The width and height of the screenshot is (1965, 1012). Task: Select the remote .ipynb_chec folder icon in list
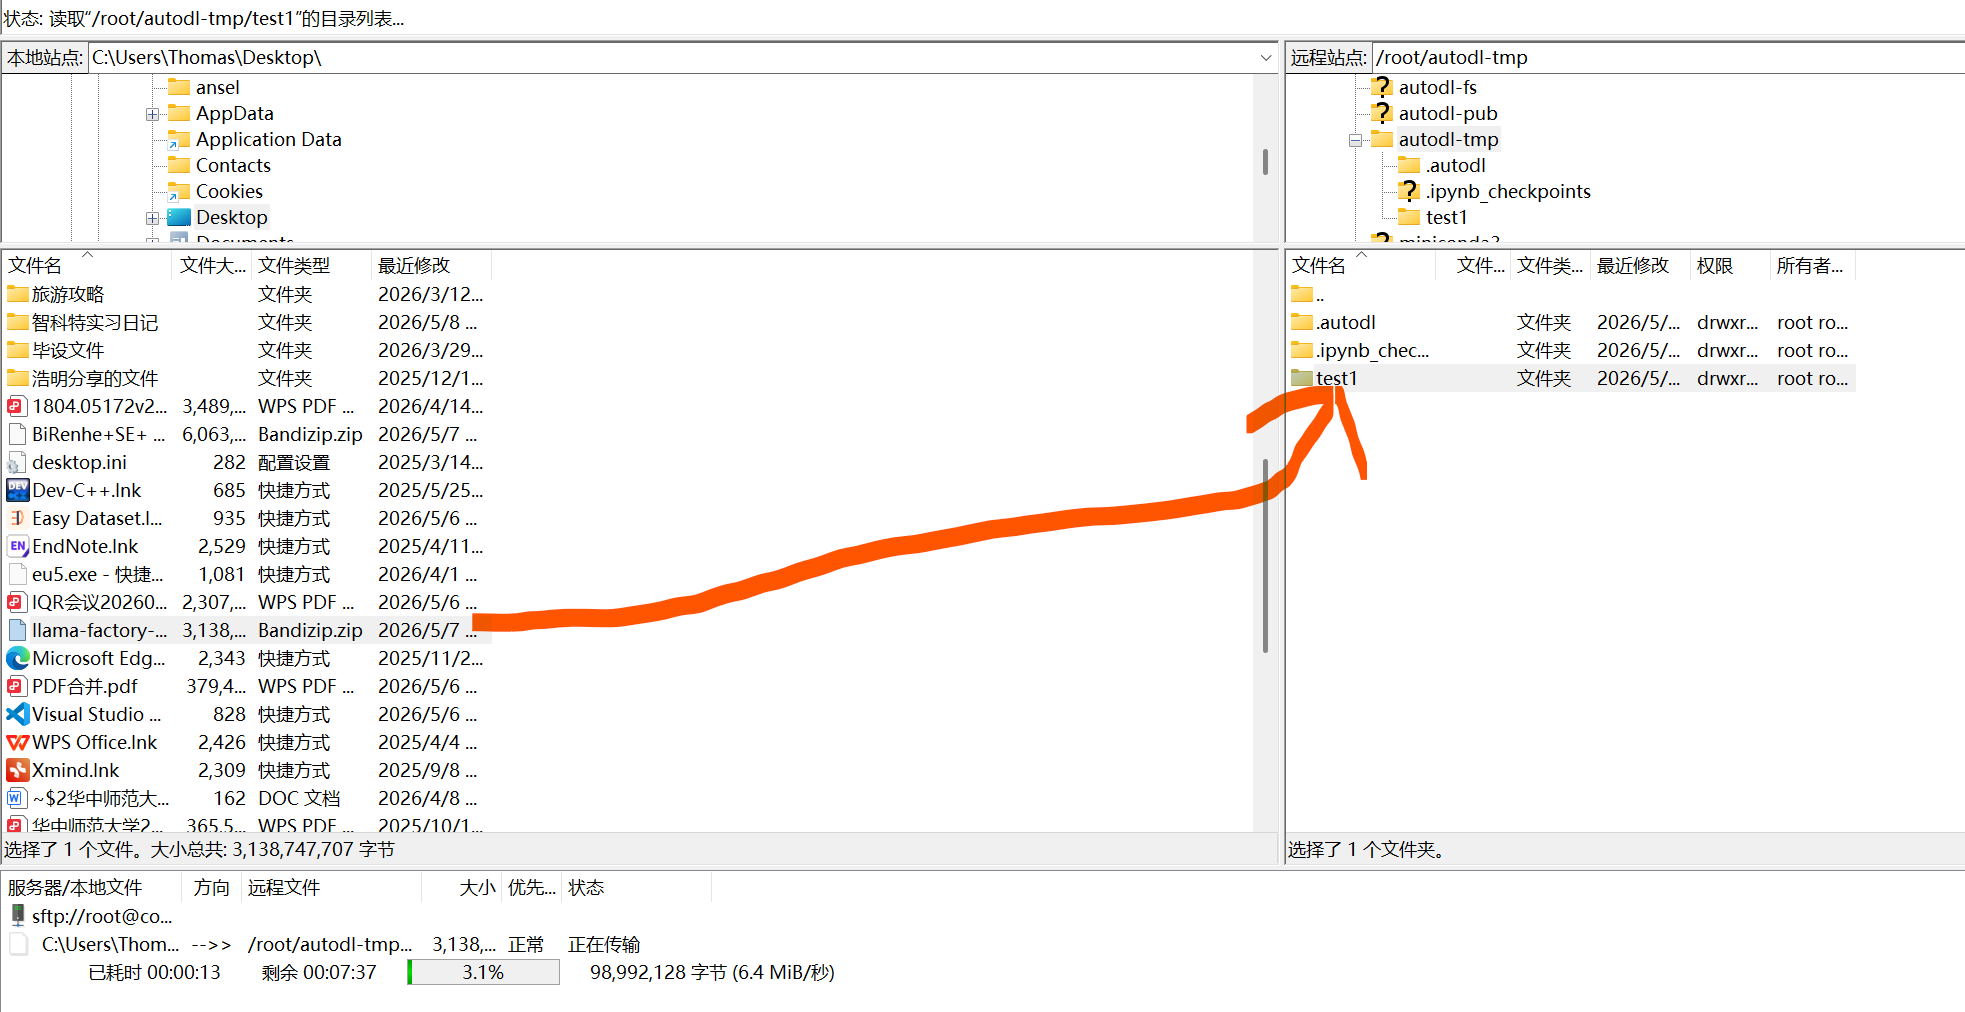[x=1301, y=350]
